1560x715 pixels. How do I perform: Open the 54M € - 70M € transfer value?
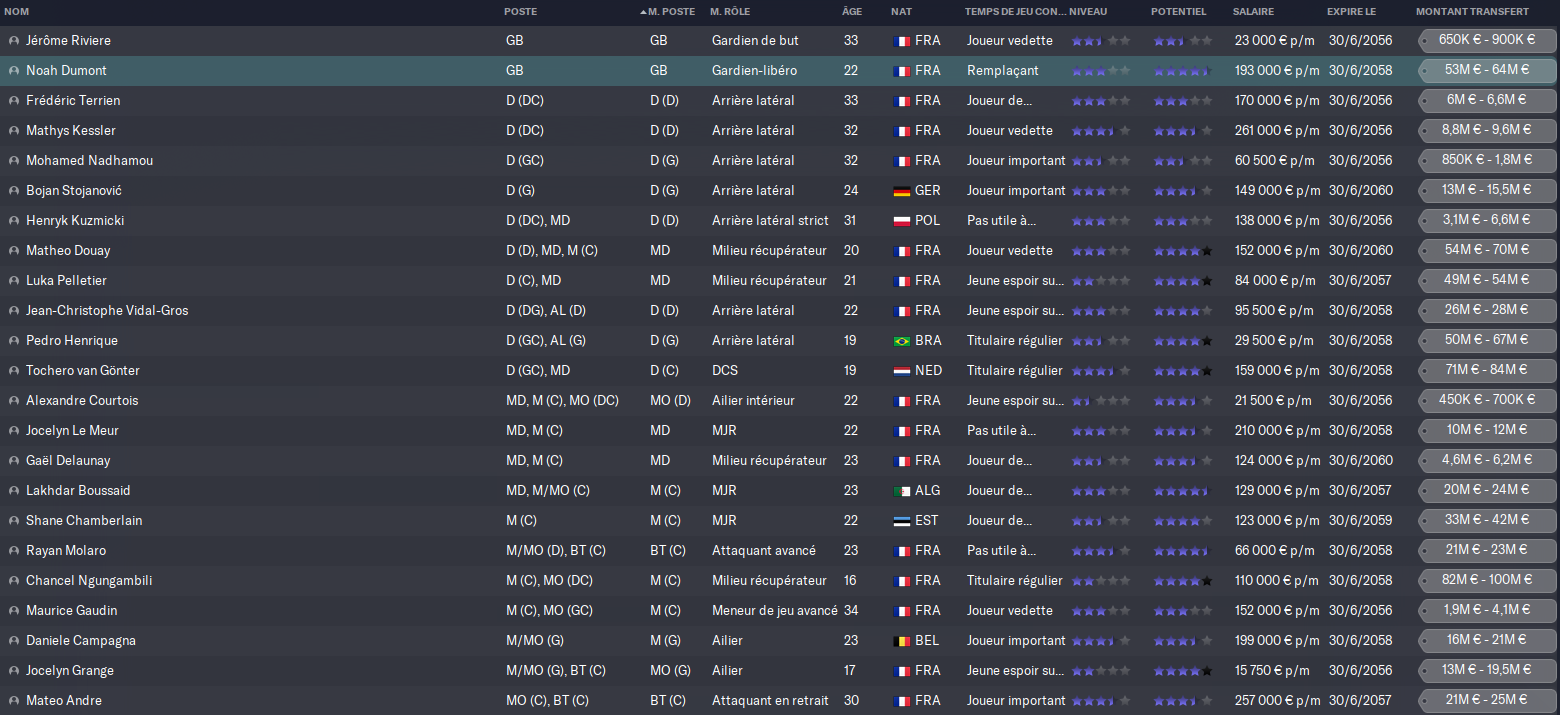click(x=1487, y=250)
